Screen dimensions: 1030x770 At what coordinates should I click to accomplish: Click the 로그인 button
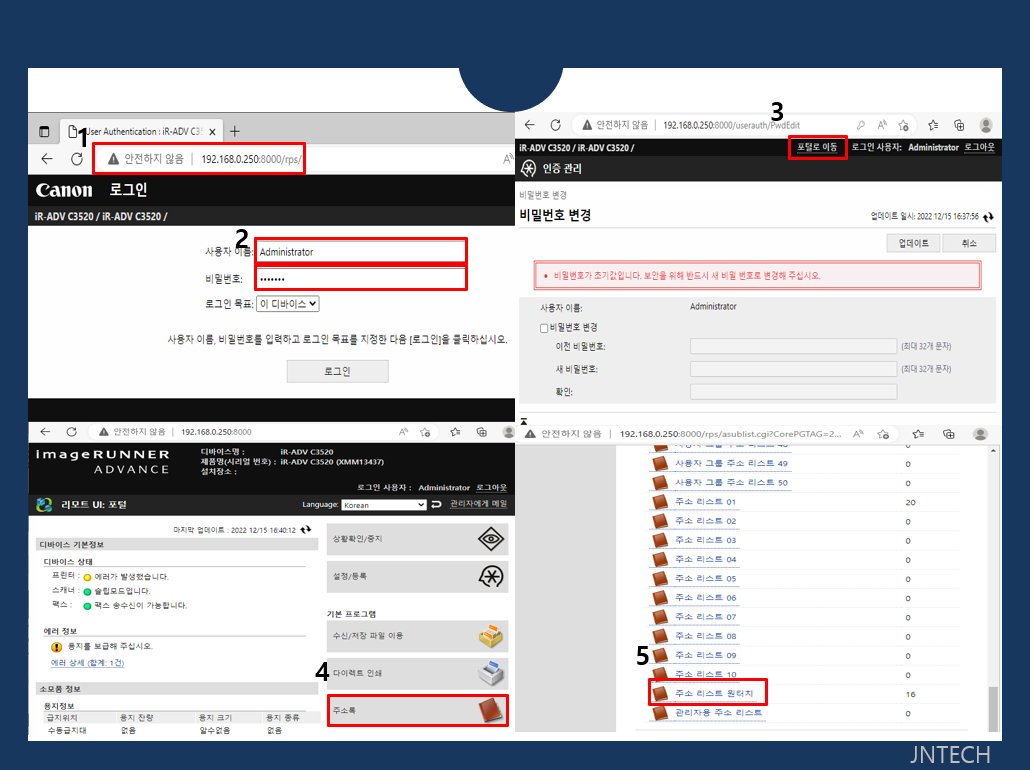click(x=338, y=371)
